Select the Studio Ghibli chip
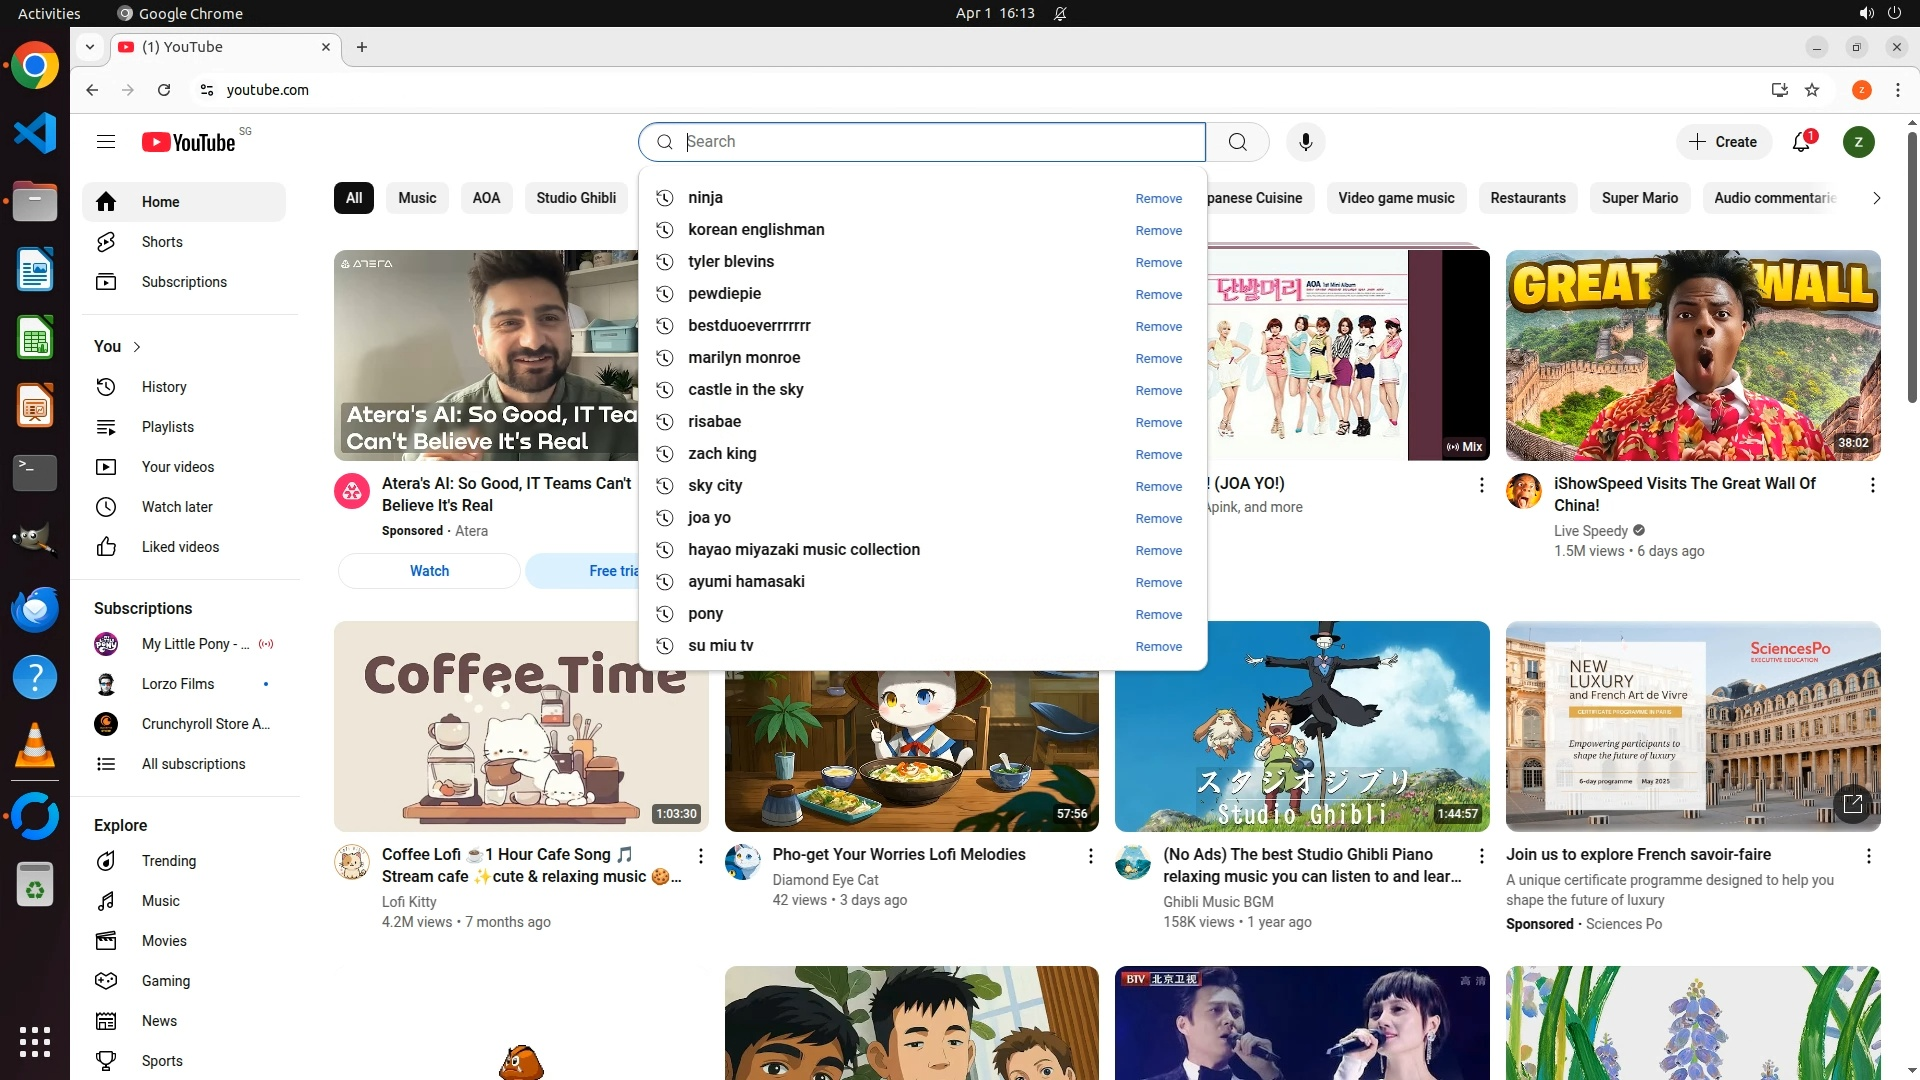Viewport: 1920px width, 1080px height. click(576, 198)
